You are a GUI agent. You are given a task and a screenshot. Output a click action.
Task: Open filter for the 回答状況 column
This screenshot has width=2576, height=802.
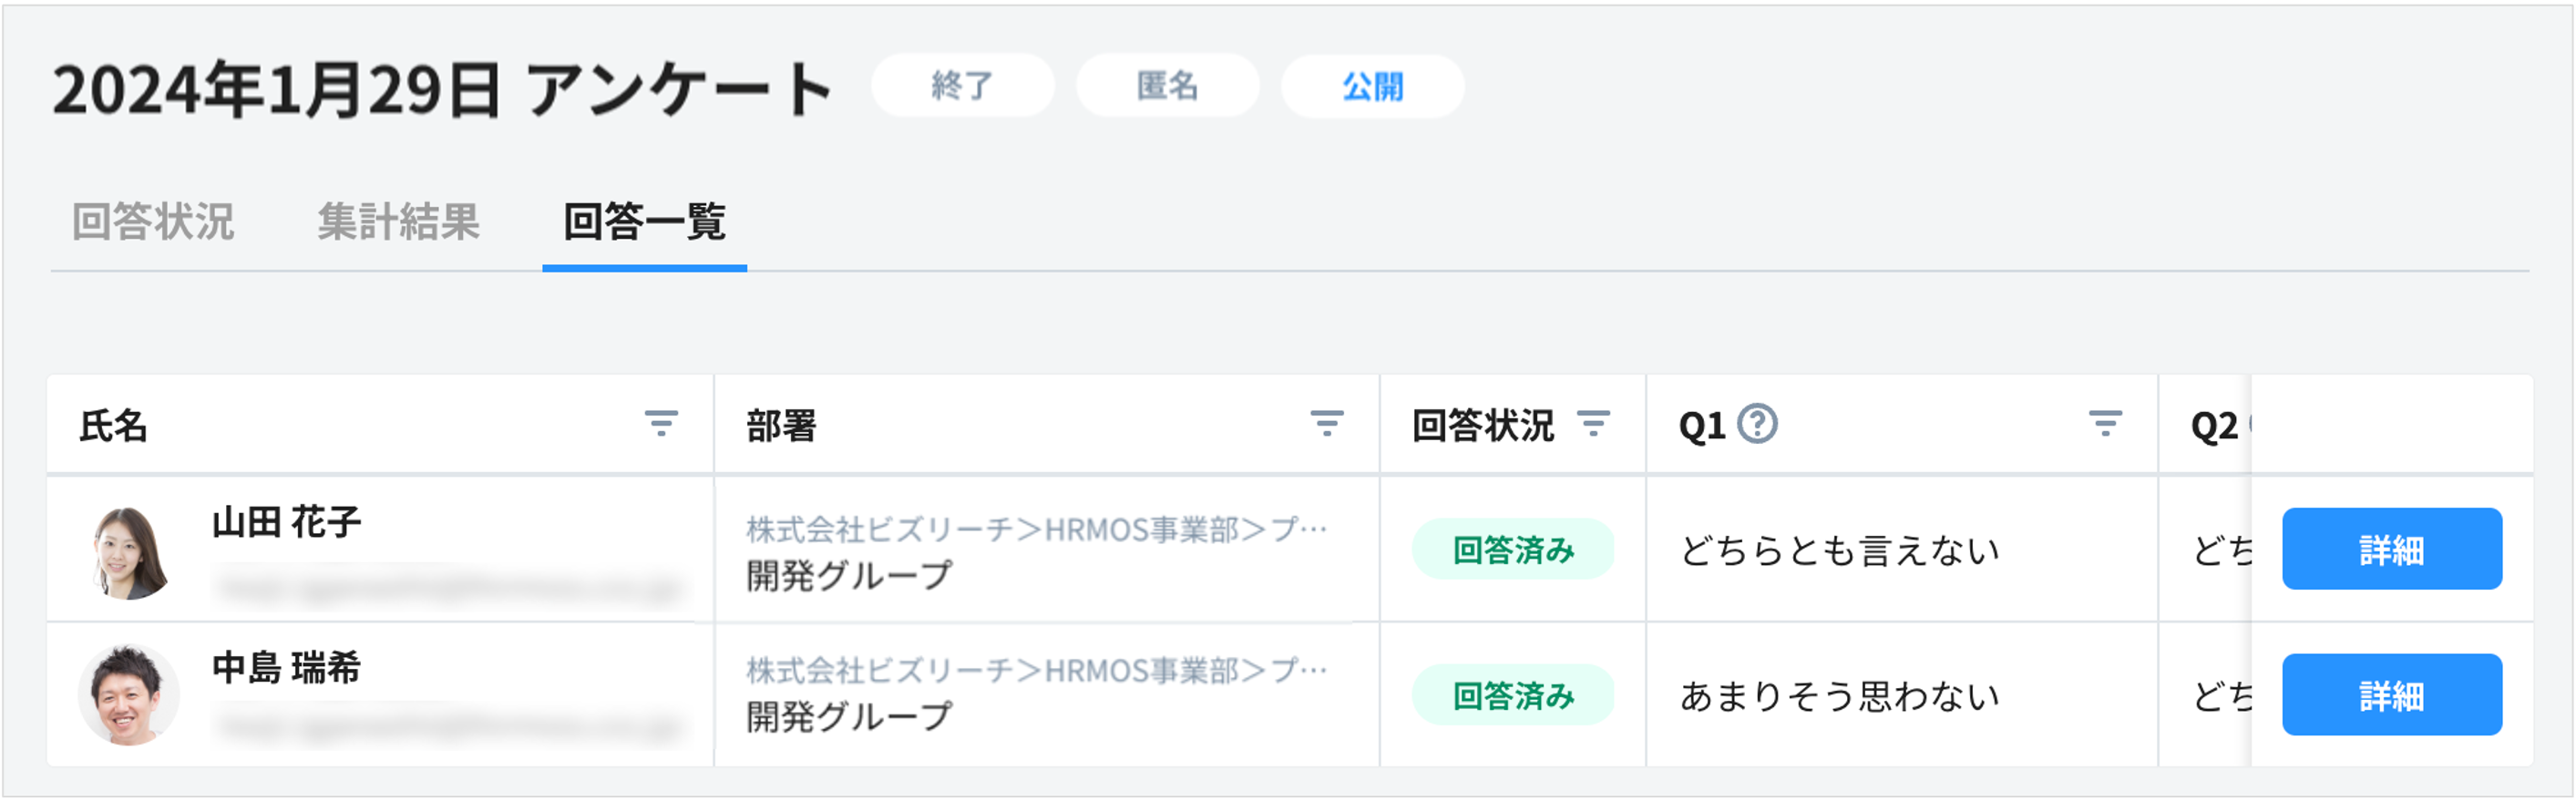pos(1596,424)
